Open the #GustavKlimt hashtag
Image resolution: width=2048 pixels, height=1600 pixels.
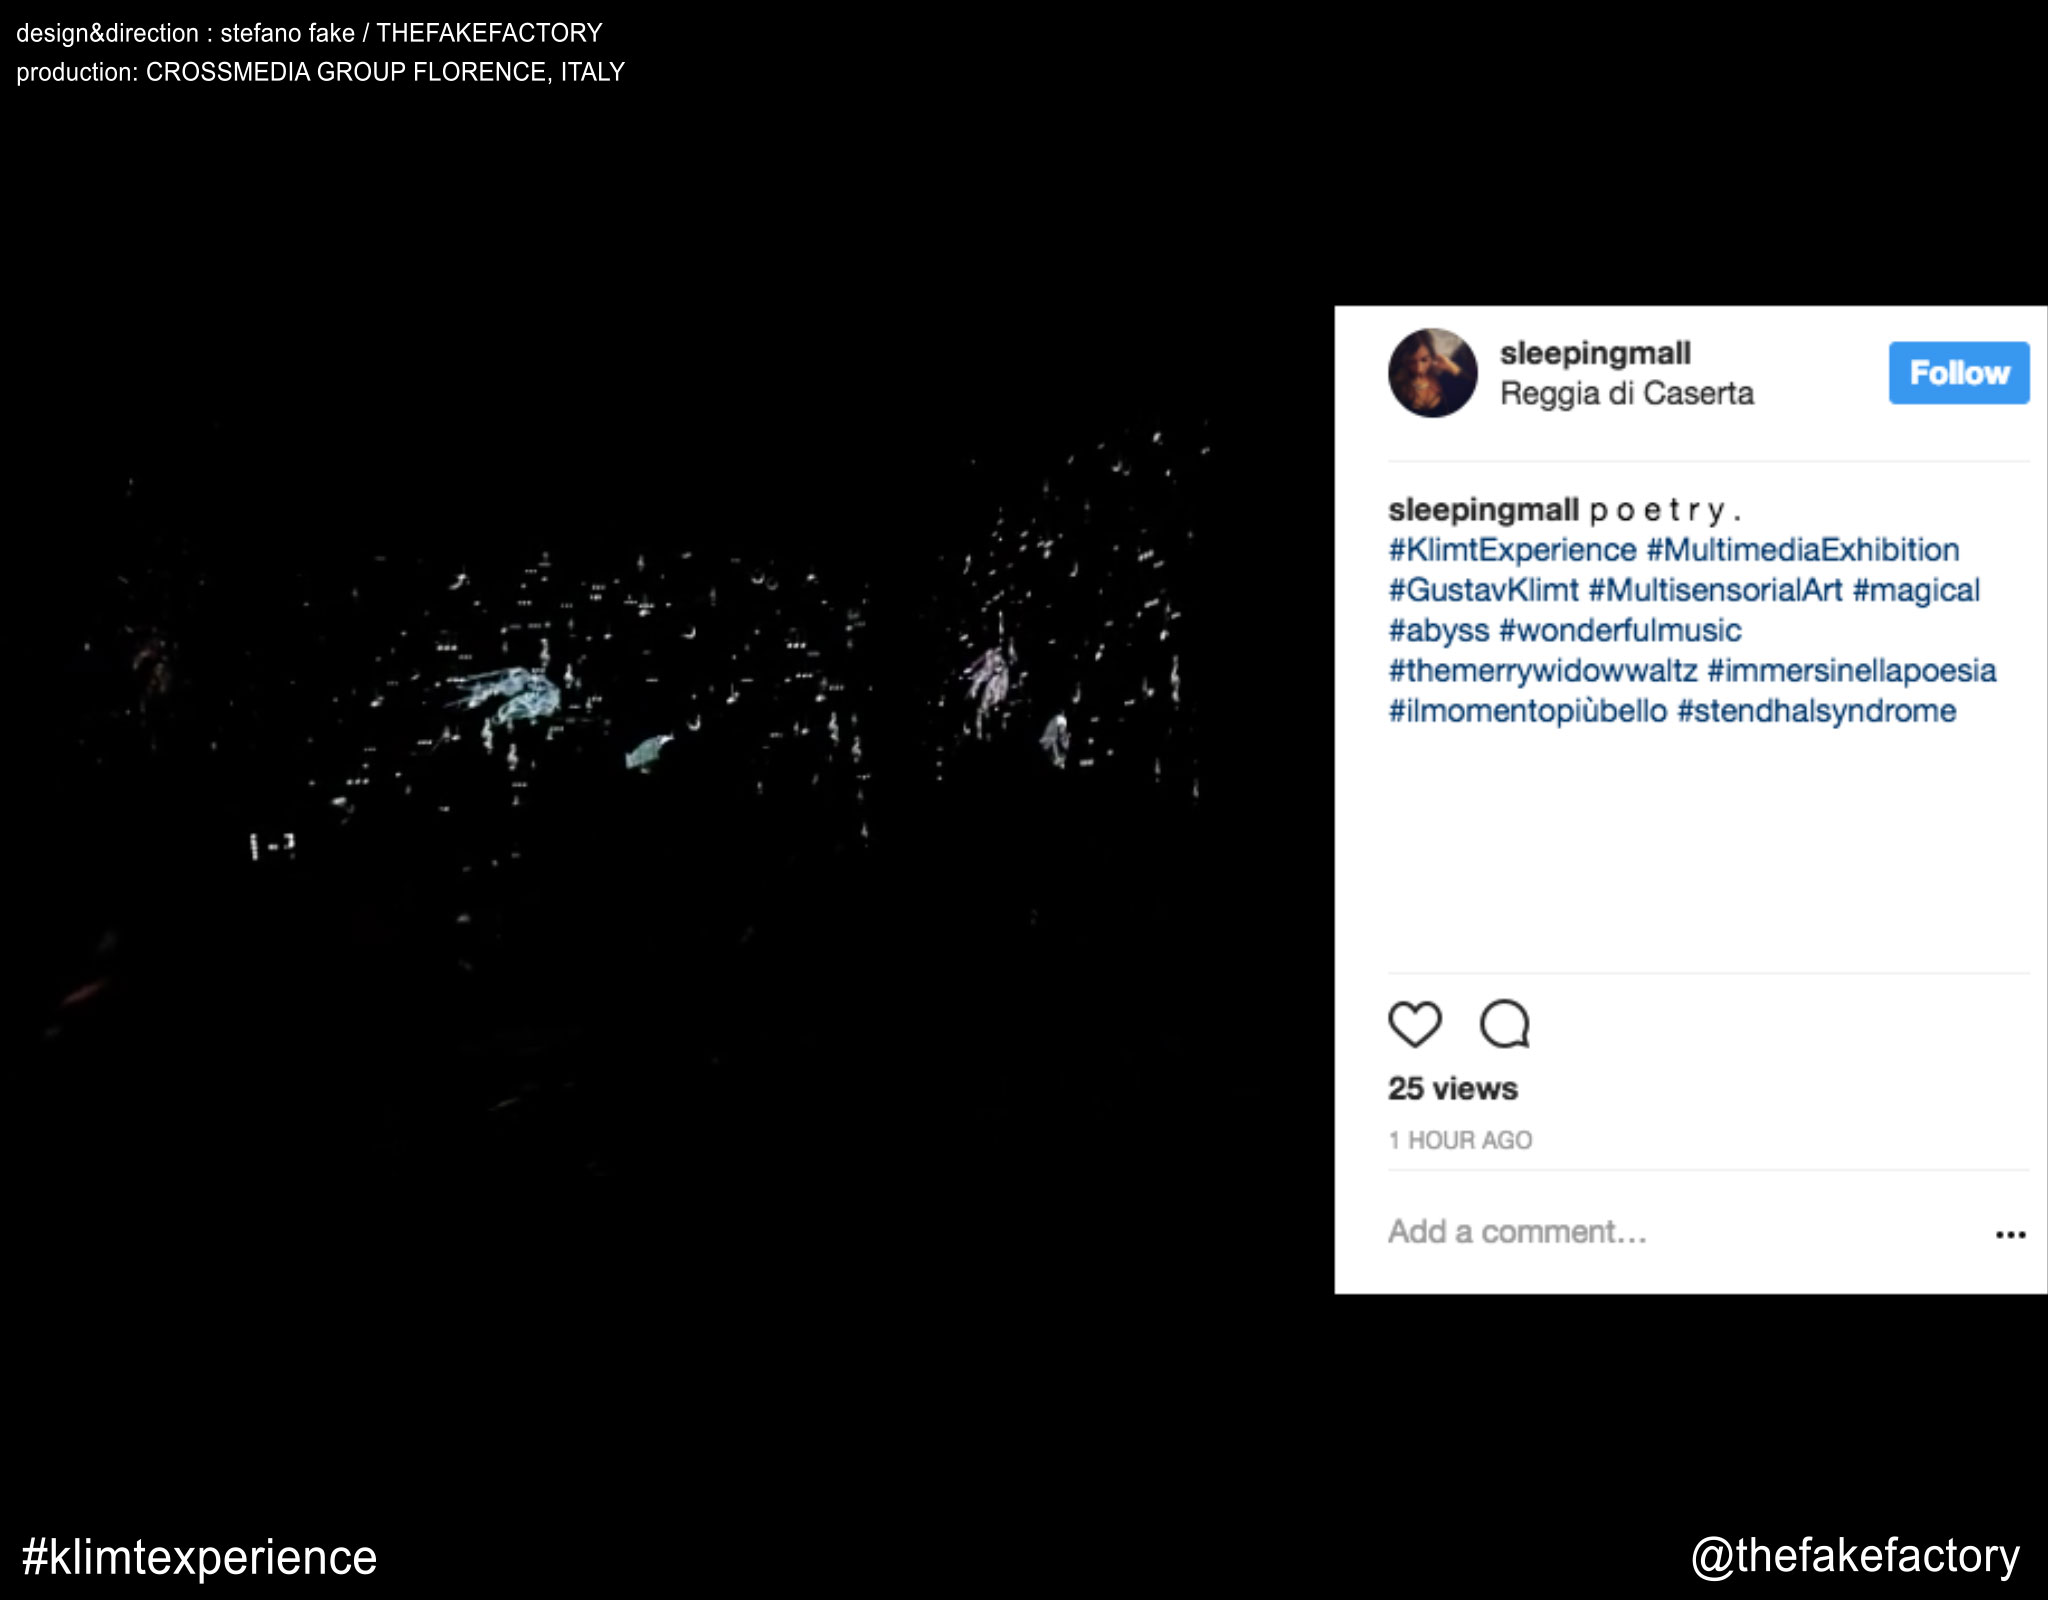[x=1483, y=590]
